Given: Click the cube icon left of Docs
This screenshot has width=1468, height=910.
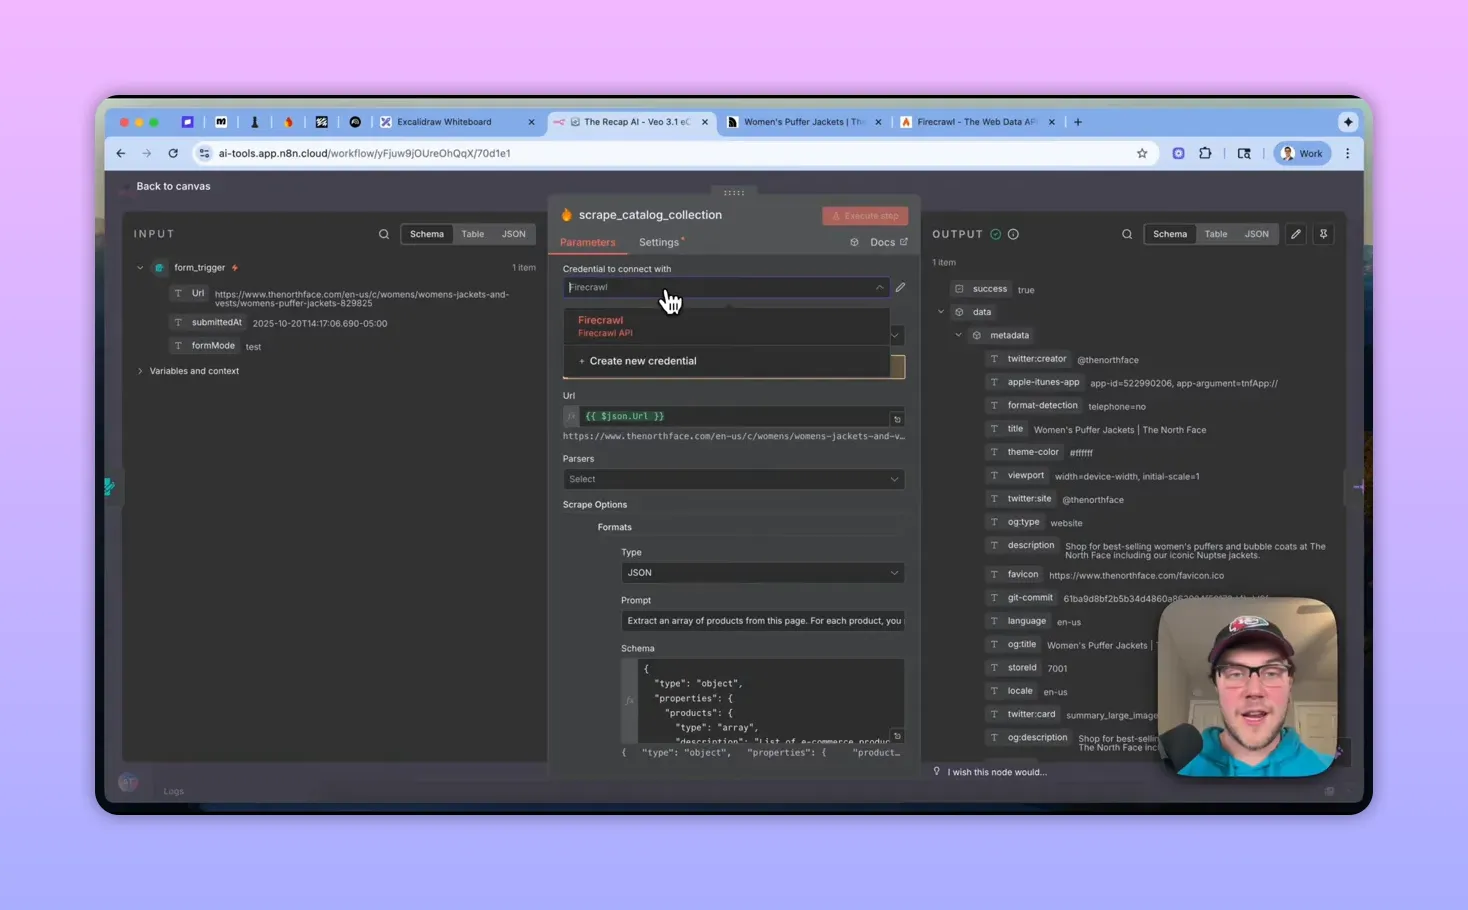Looking at the screenshot, I should pyautogui.click(x=854, y=242).
